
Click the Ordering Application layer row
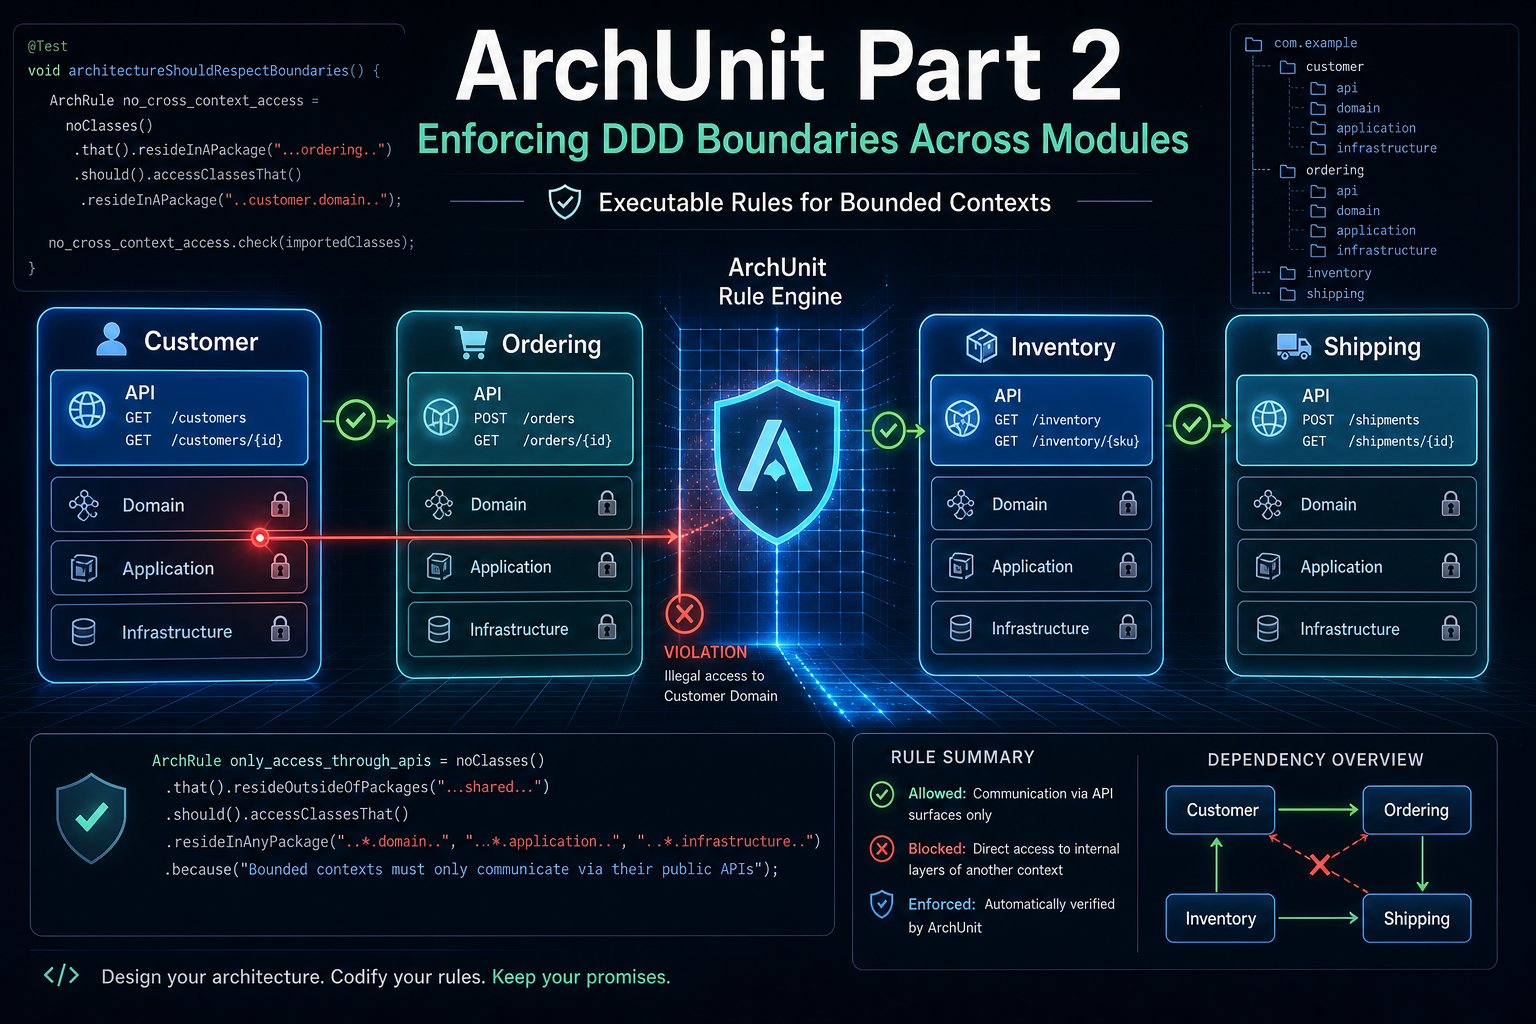click(x=520, y=566)
